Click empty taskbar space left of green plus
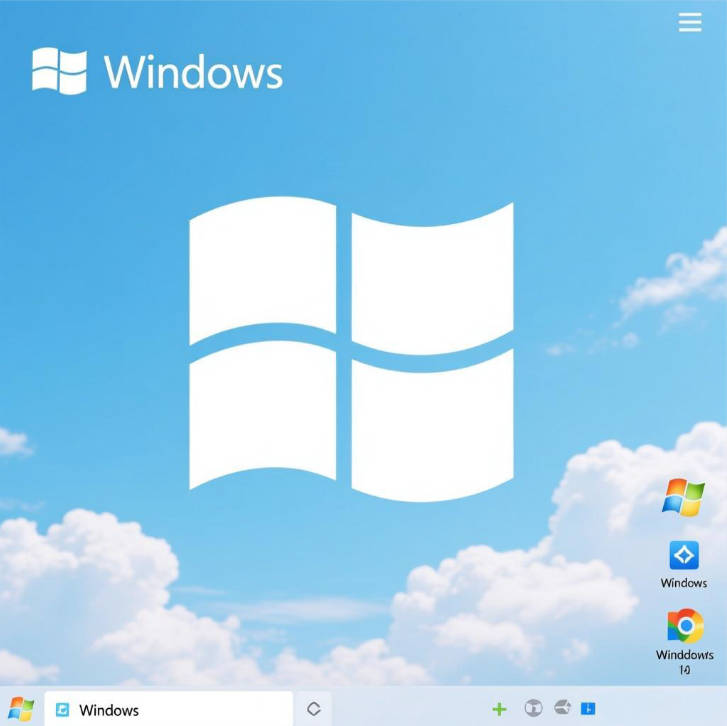Image resolution: width=727 pixels, height=726 pixels. [410, 709]
